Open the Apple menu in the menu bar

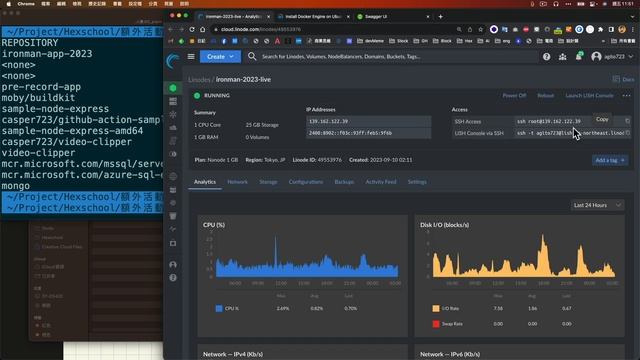(8, 4)
